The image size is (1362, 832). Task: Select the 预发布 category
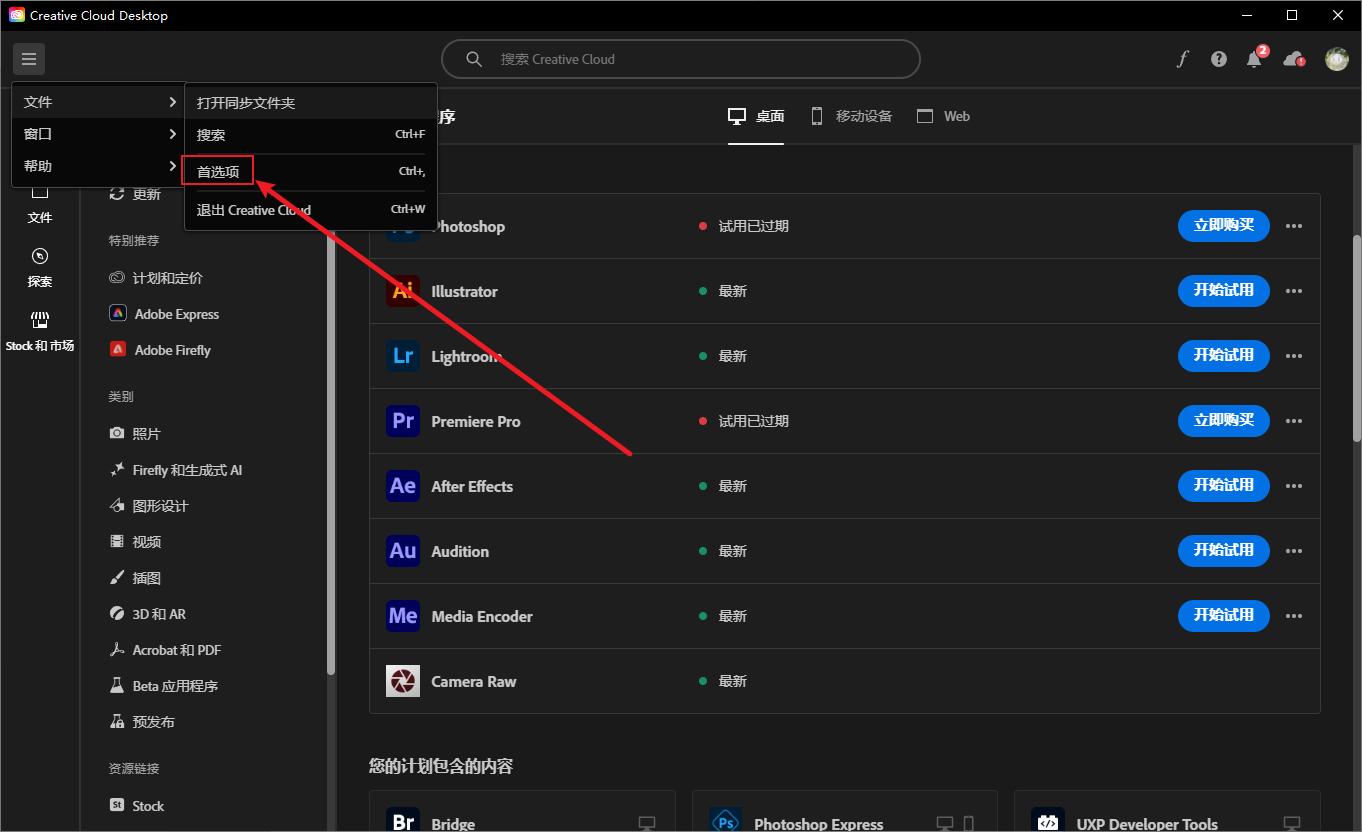click(141, 722)
